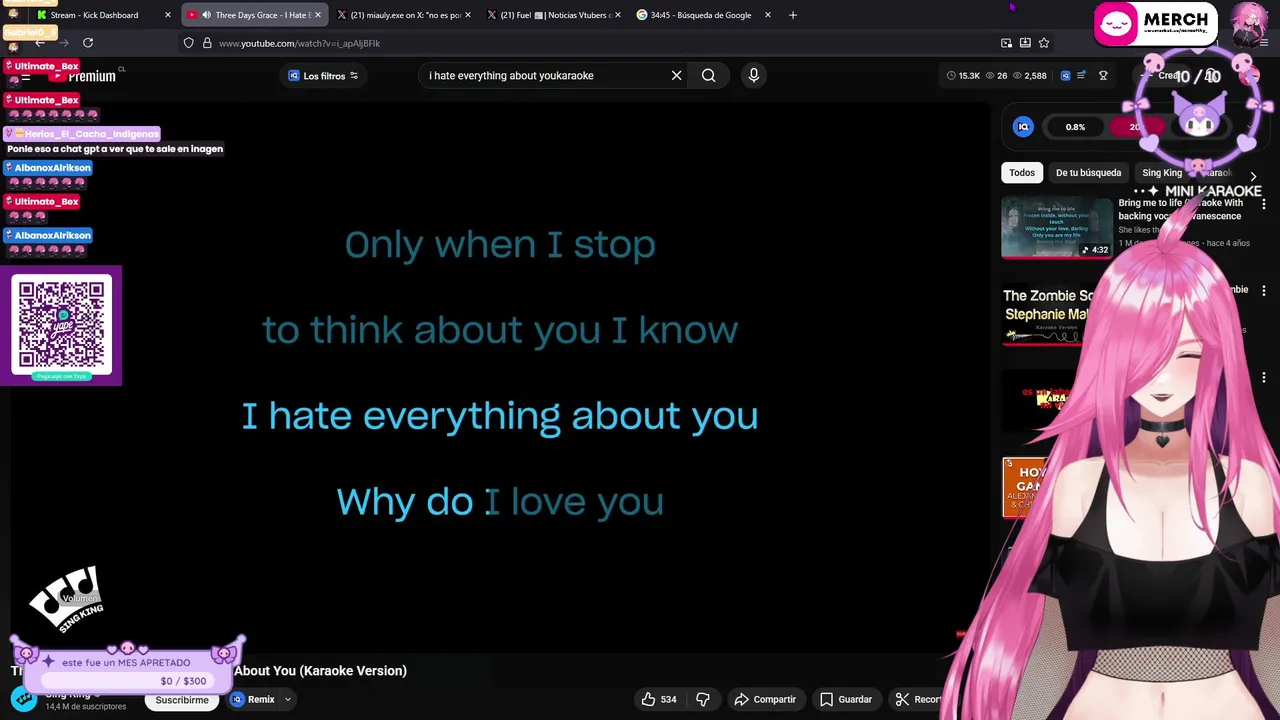1280x720 pixels.
Task: Dislike the video with thumbs down
Action: (703, 699)
